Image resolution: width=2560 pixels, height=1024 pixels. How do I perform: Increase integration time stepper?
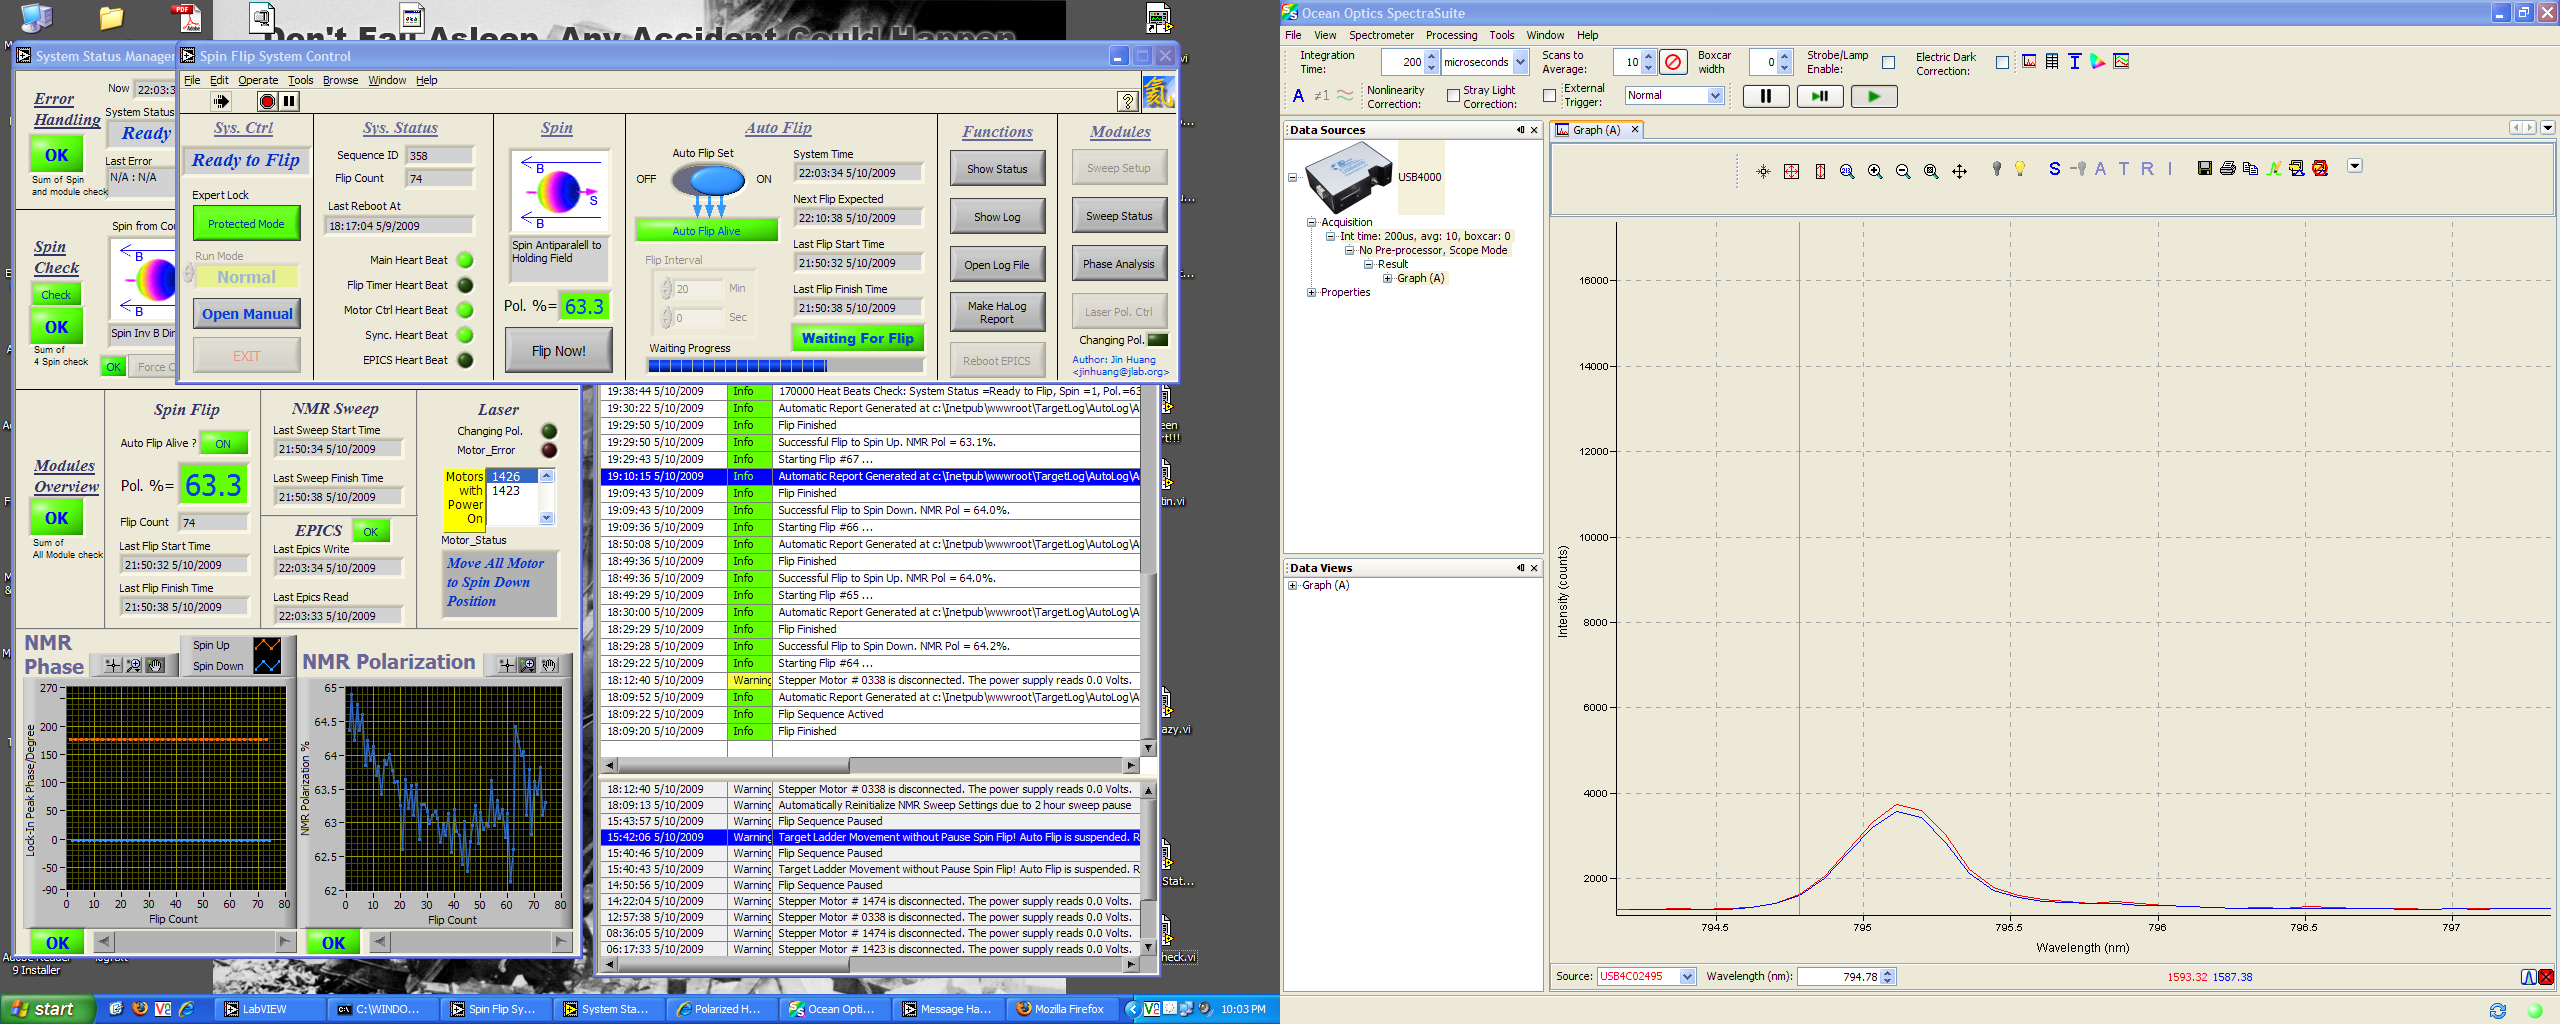pyautogui.click(x=1432, y=56)
